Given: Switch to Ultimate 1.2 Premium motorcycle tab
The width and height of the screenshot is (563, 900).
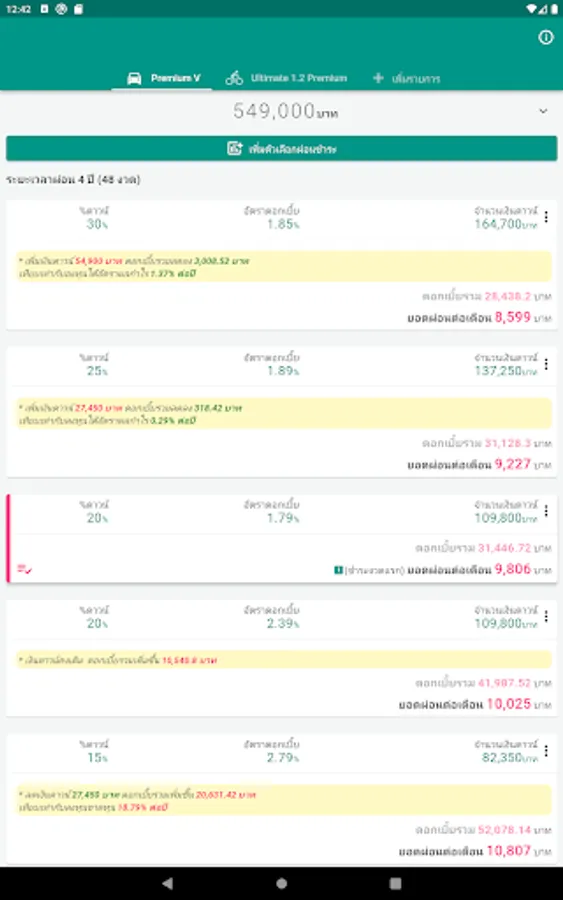Looking at the screenshot, I should point(286,78).
